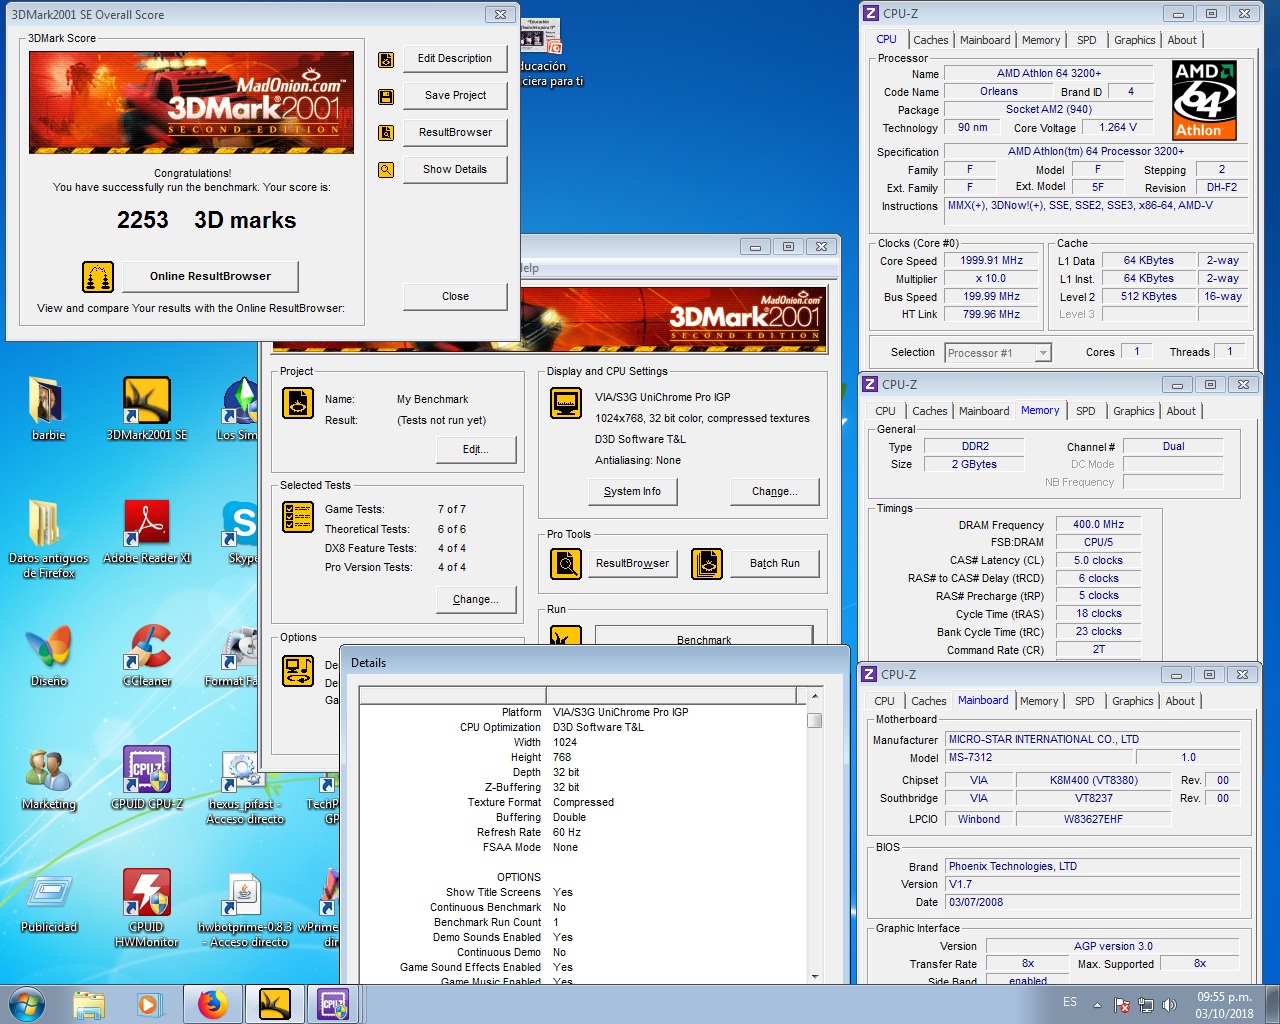Click the Details list scrollbar down arrow
This screenshot has width=1280, height=1024.
[x=815, y=977]
